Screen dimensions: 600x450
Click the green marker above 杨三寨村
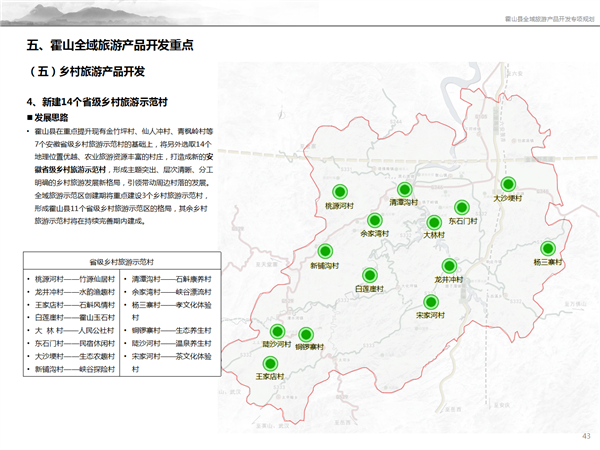pos(548,249)
